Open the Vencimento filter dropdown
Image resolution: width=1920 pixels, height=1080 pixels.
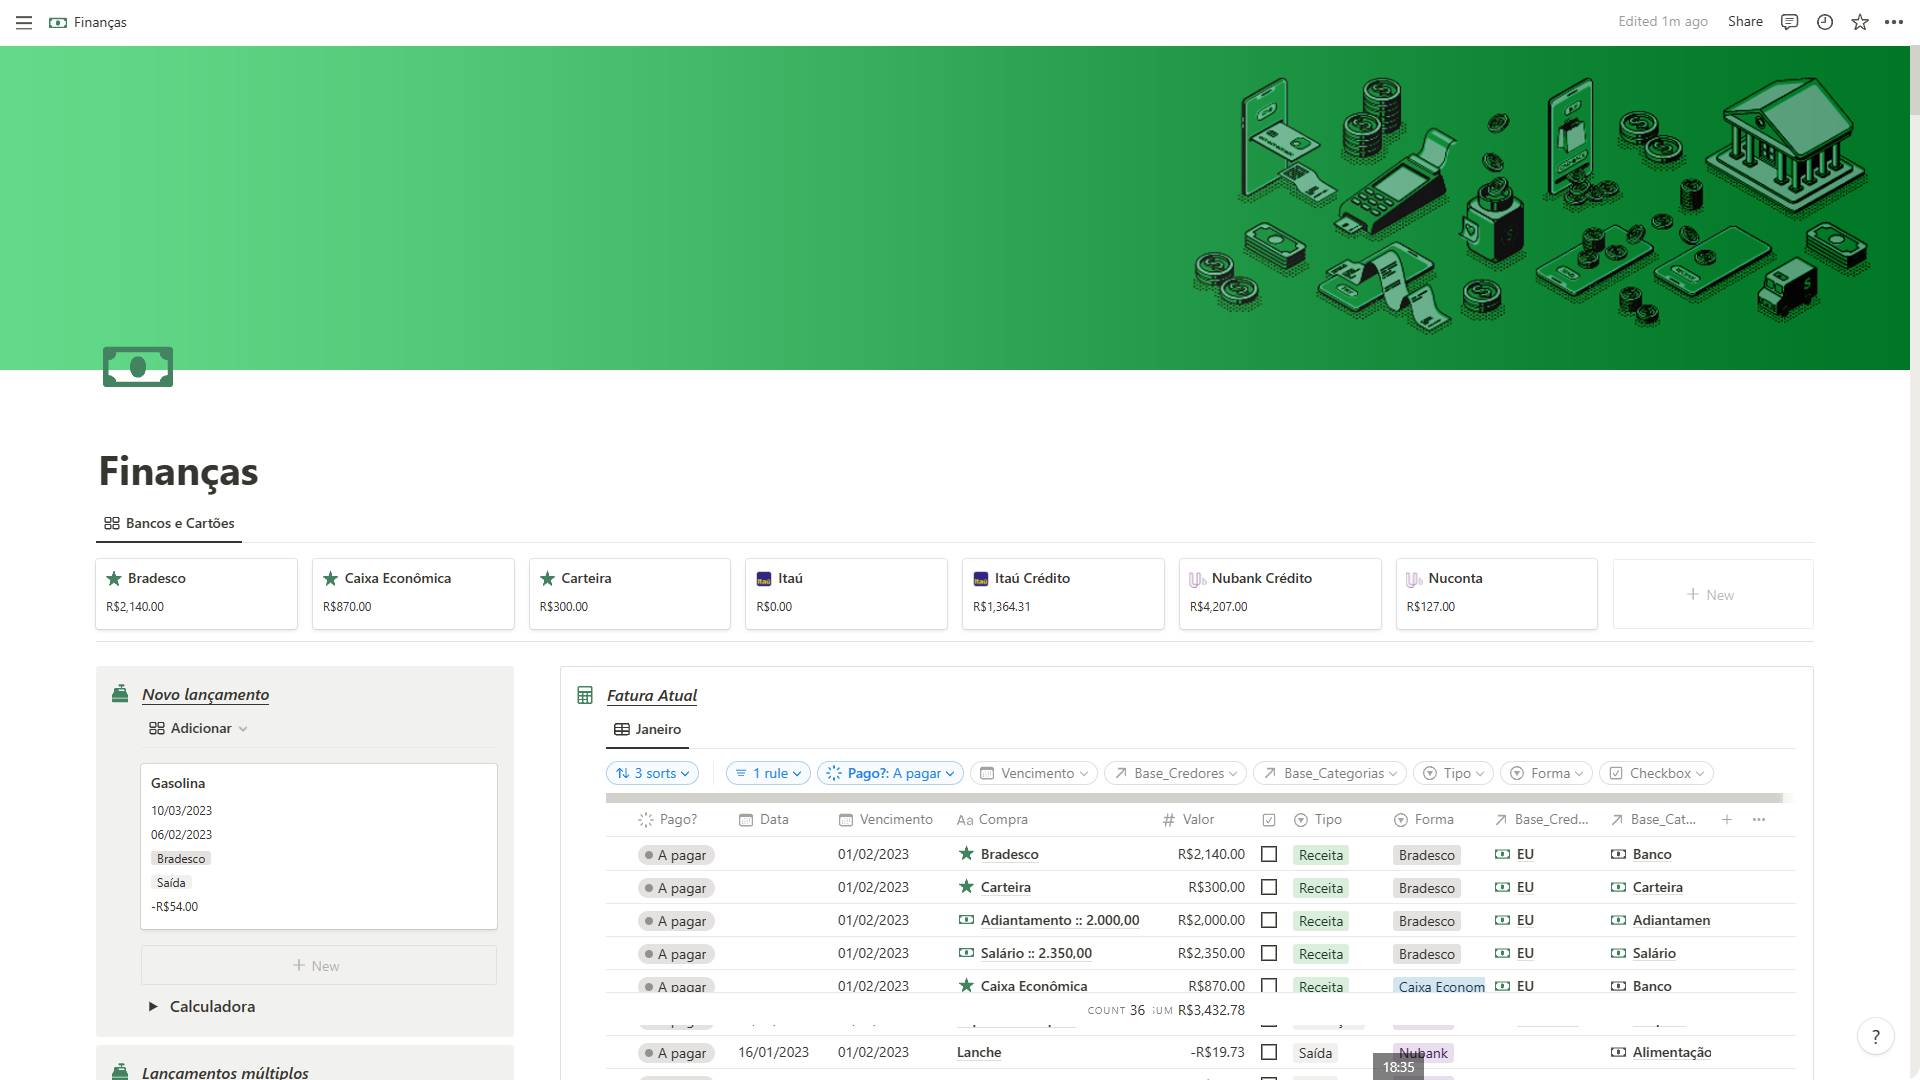1034,773
